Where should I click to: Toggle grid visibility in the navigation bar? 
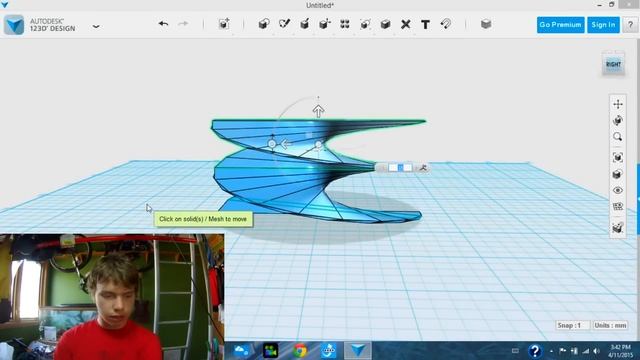618,207
